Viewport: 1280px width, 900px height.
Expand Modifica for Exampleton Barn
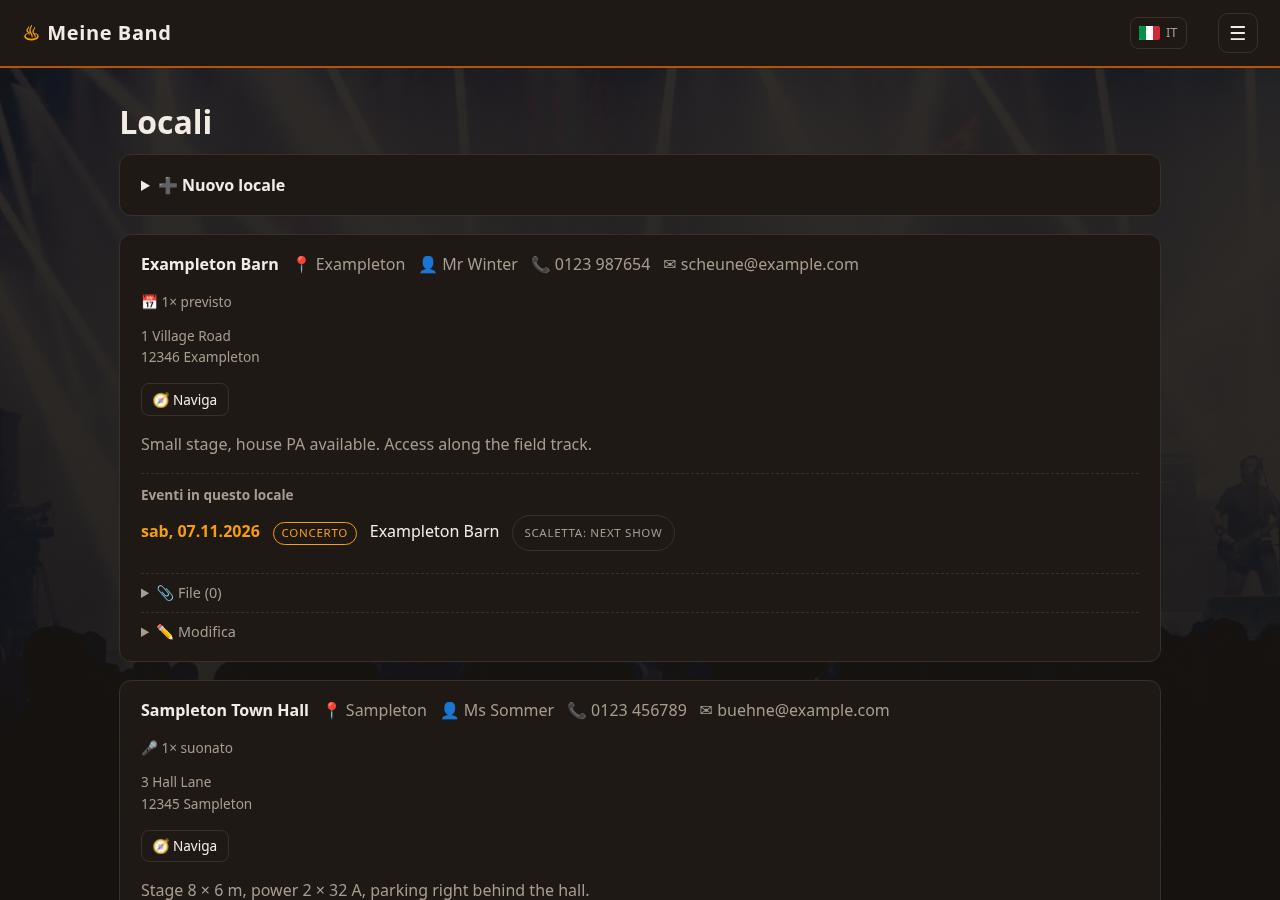point(640,632)
